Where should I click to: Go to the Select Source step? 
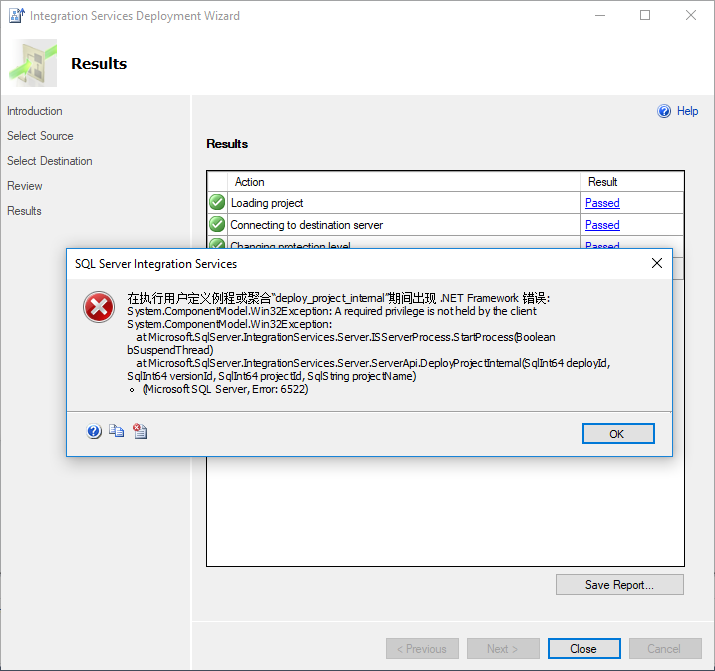[x=40, y=136]
